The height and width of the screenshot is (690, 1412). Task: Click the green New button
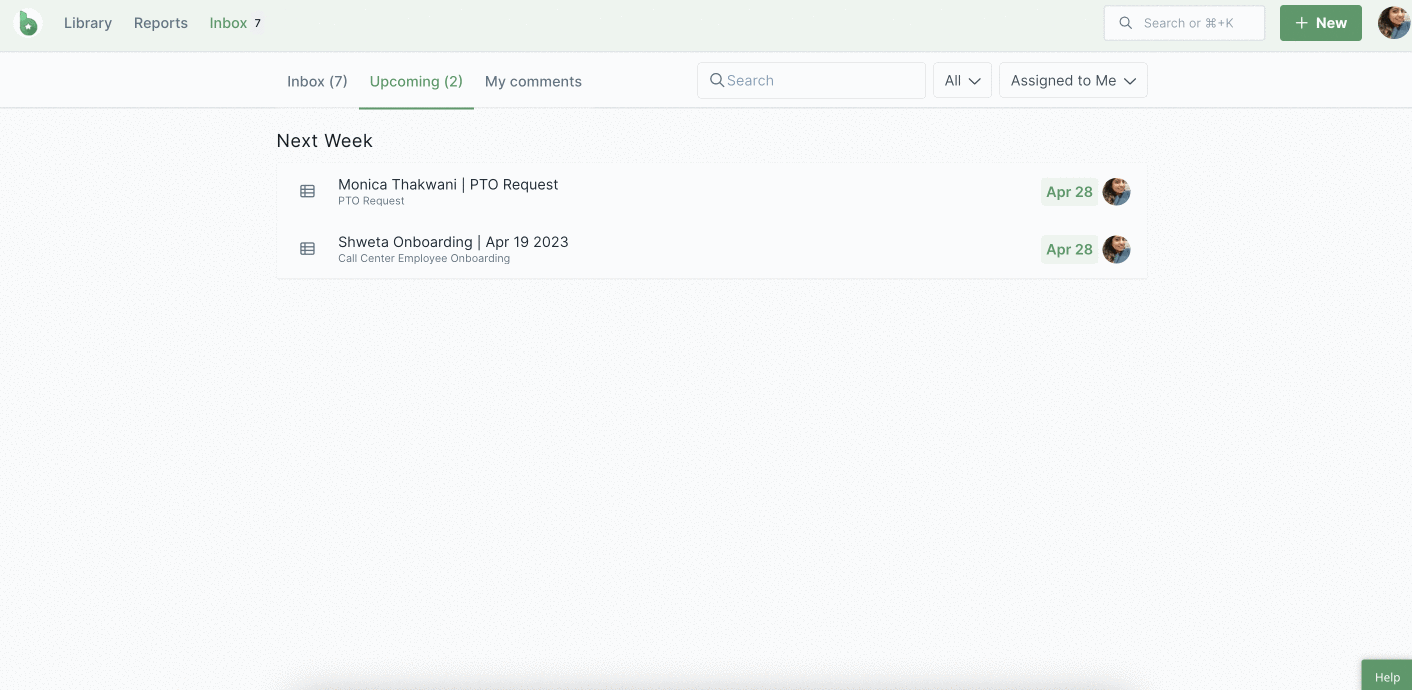click(1320, 23)
